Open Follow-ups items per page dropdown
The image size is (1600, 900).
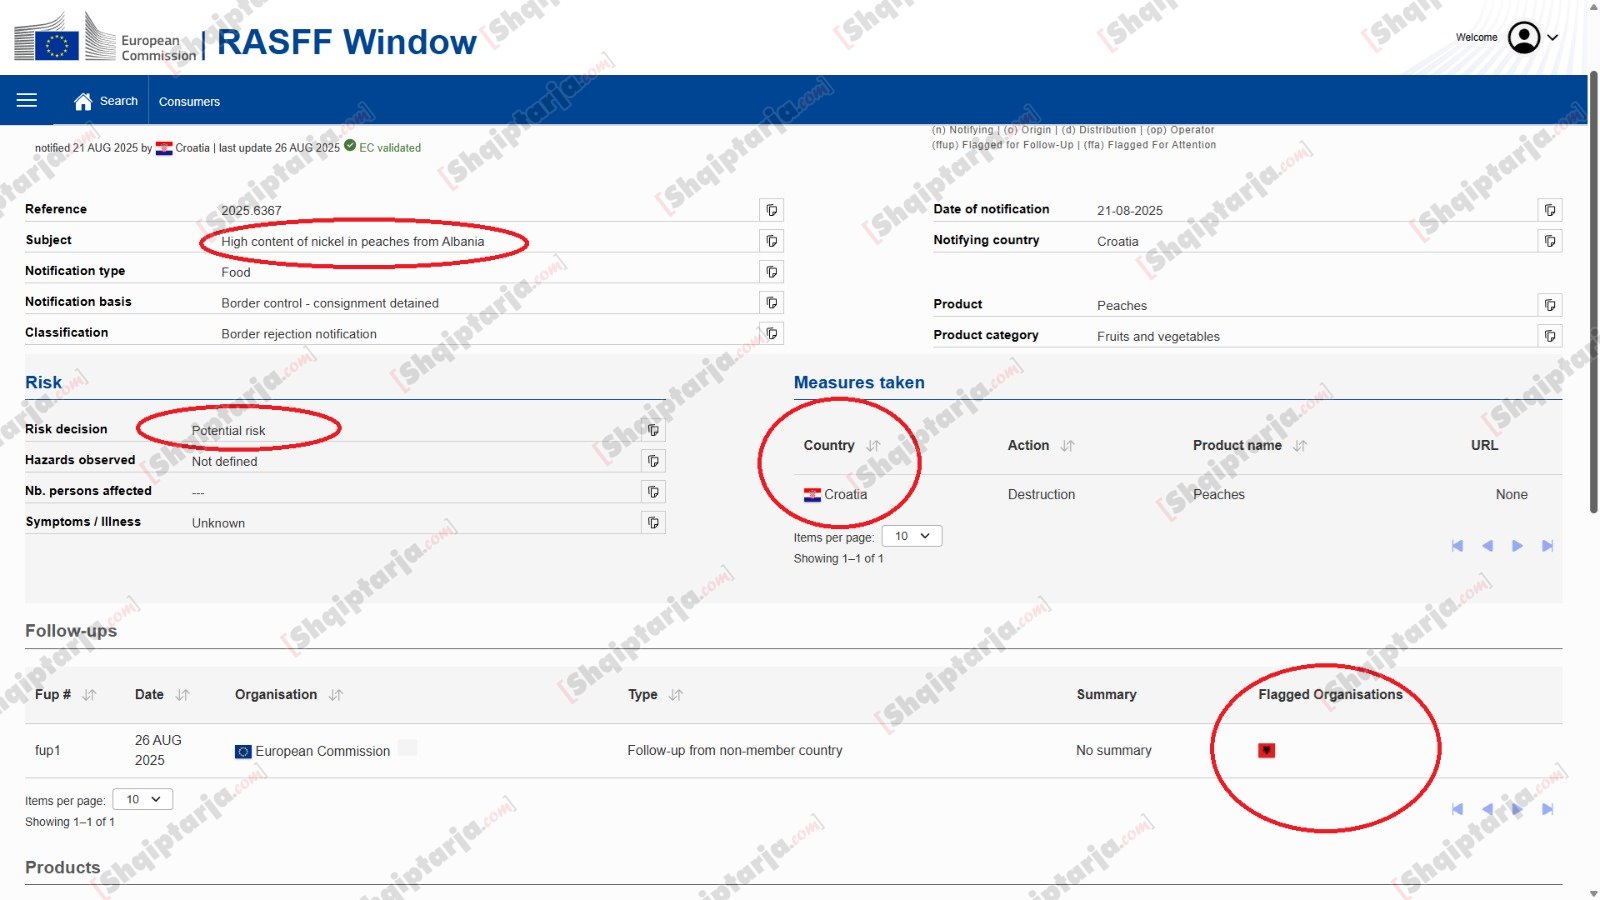click(143, 799)
